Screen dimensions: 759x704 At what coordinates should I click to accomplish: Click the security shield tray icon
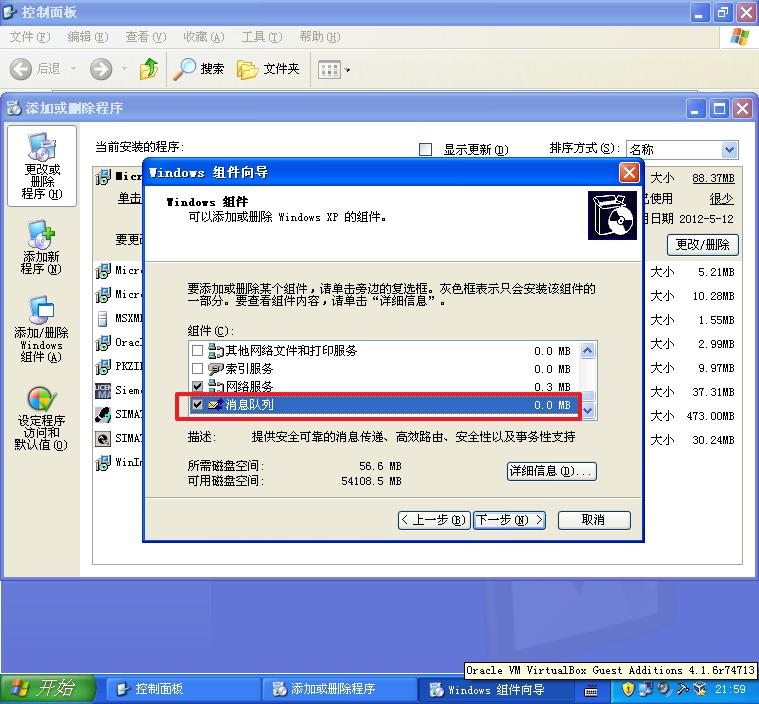click(628, 689)
